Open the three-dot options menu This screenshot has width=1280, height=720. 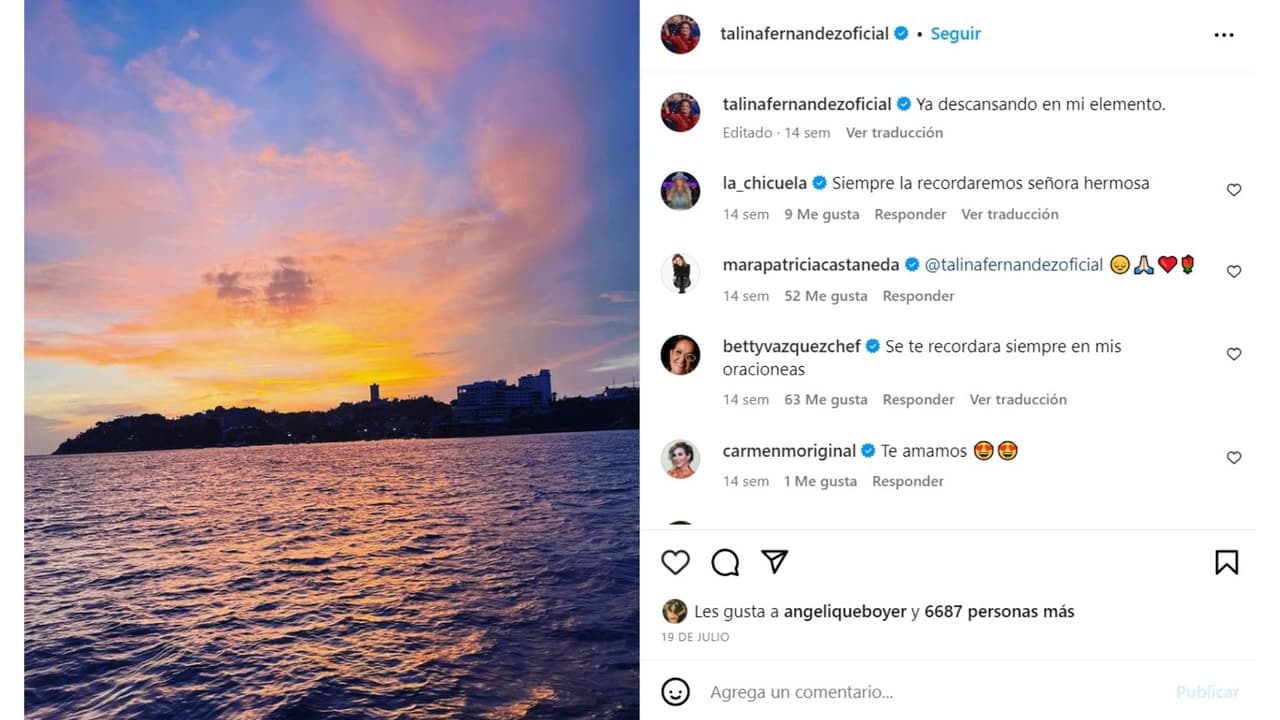(x=1224, y=34)
